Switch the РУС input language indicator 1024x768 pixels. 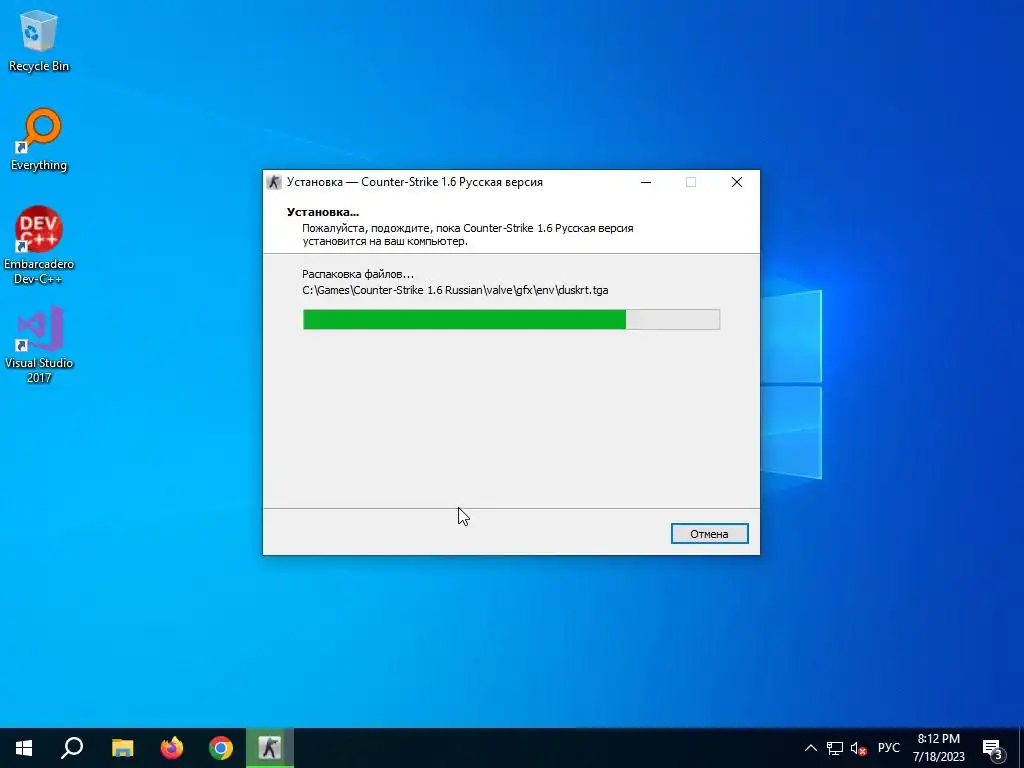[x=888, y=748]
